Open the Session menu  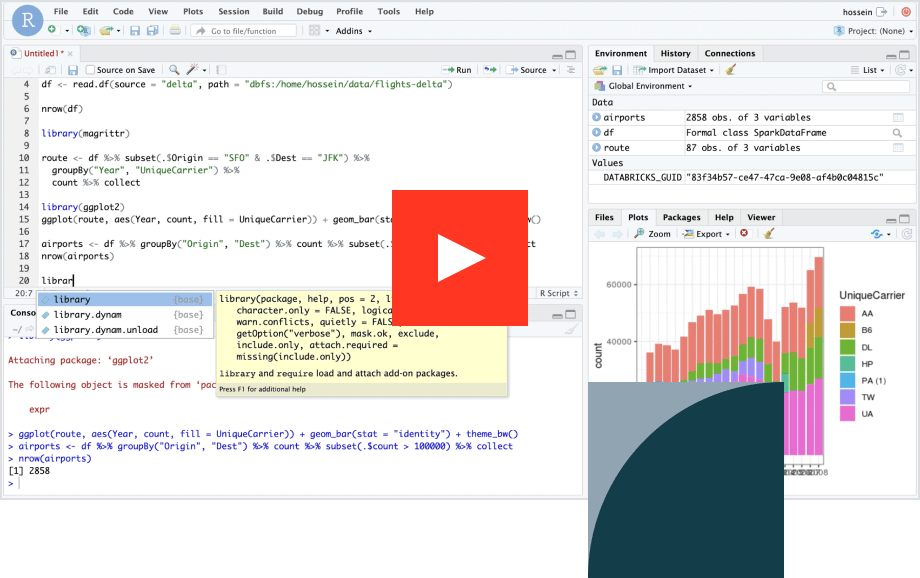tap(233, 11)
